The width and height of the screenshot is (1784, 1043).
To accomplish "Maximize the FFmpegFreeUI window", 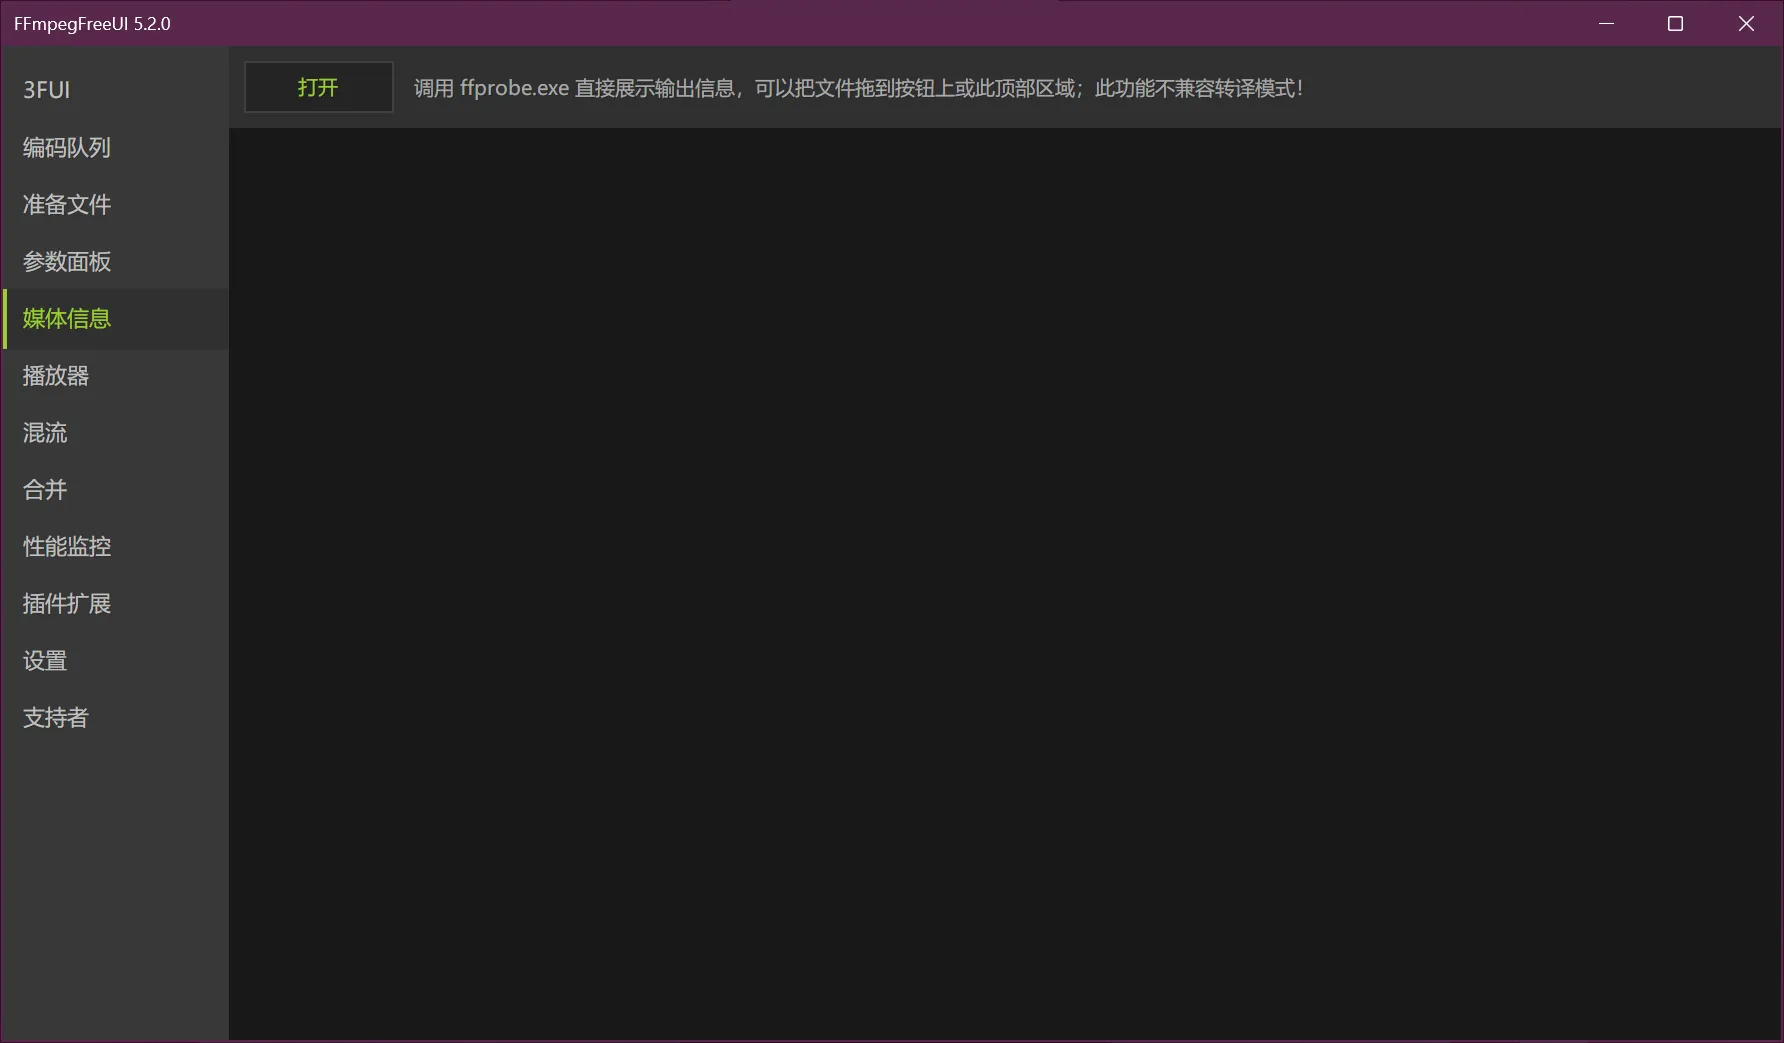I will pyautogui.click(x=1676, y=24).
